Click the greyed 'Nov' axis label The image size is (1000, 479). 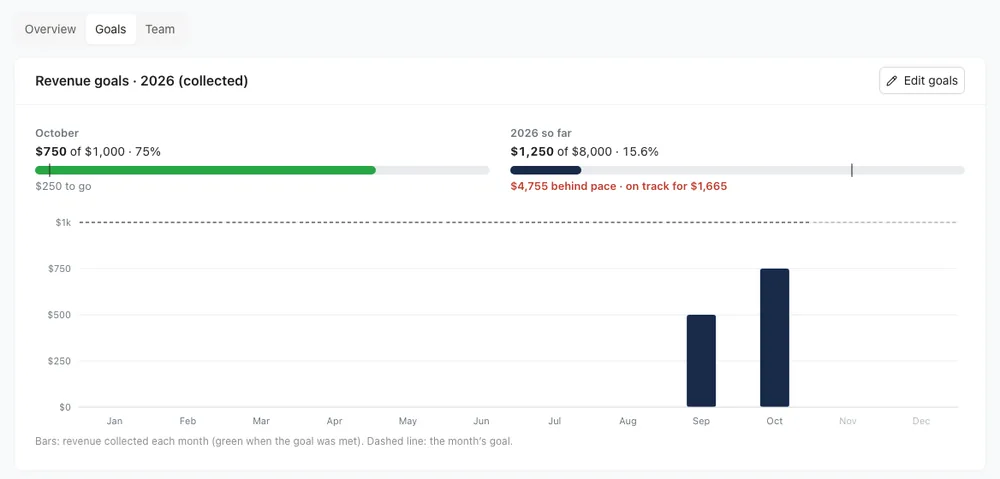(848, 421)
